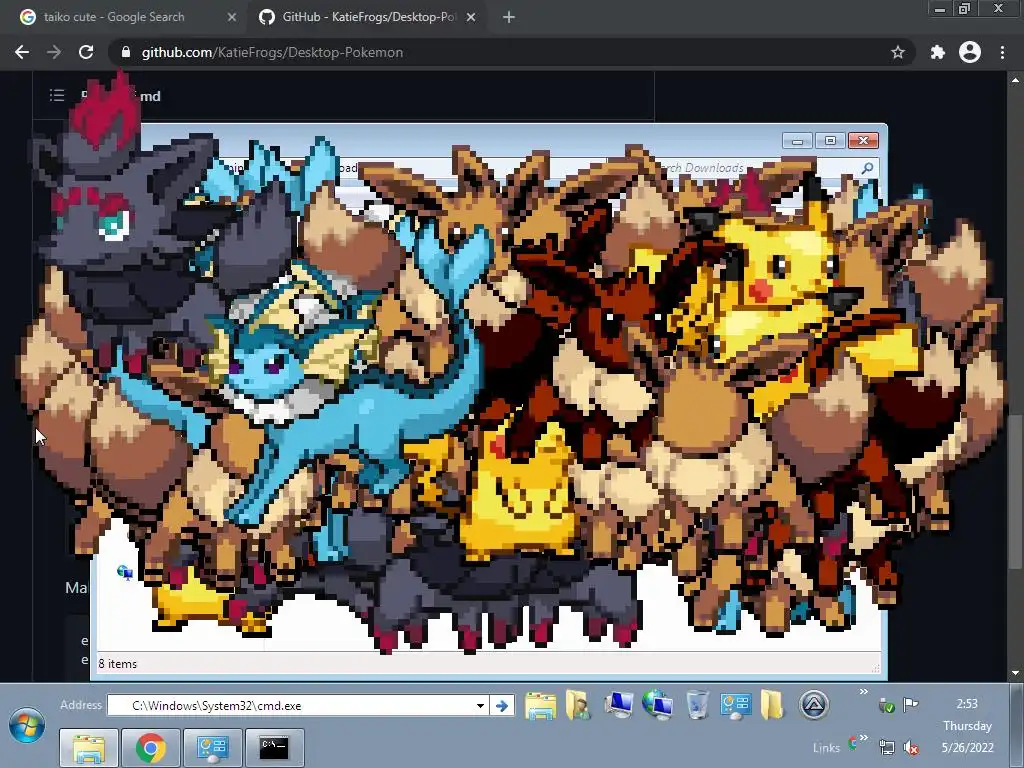
Task: Maximize the Downloads explorer window
Action: coord(830,140)
